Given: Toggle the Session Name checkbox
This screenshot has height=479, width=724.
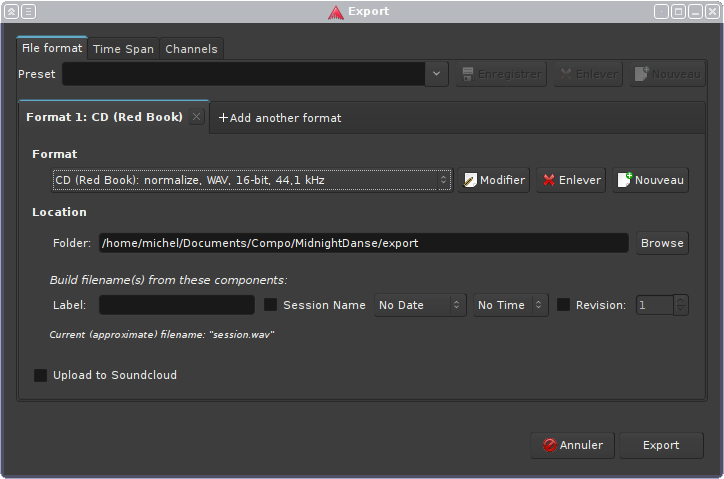Looking at the screenshot, I should click(271, 304).
